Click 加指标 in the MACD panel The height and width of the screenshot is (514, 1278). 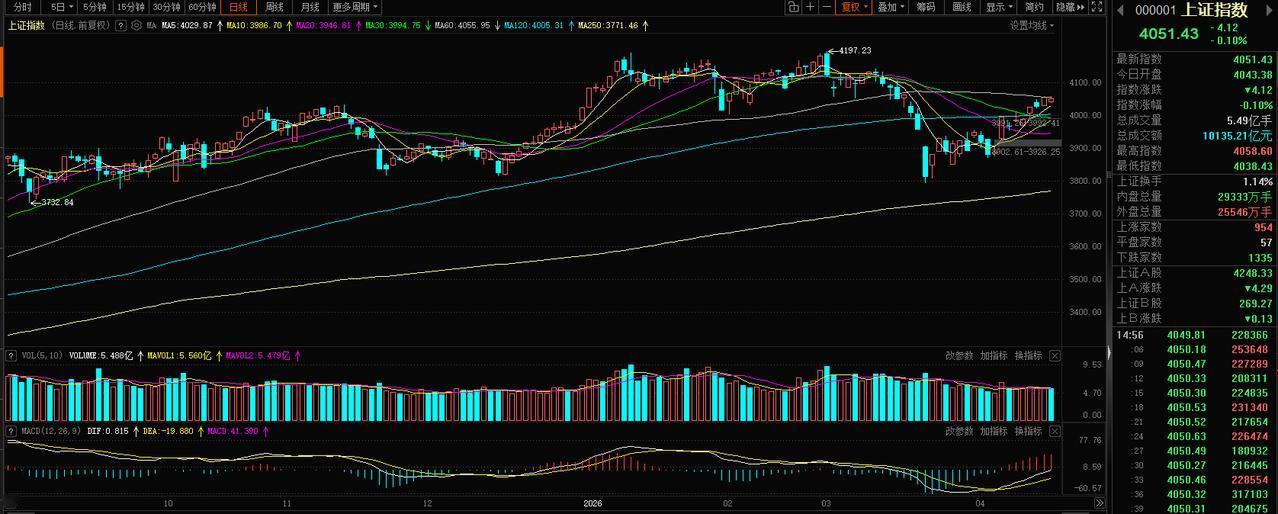tap(993, 431)
